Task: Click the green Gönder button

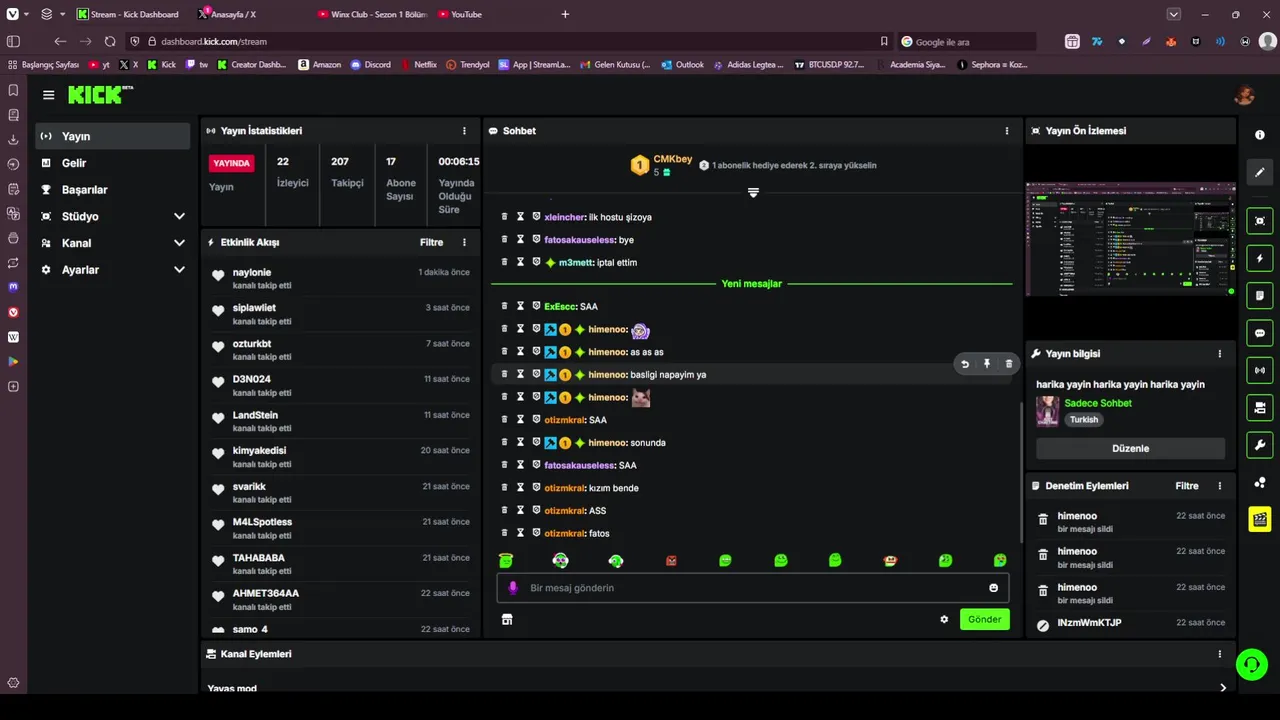Action: click(984, 619)
